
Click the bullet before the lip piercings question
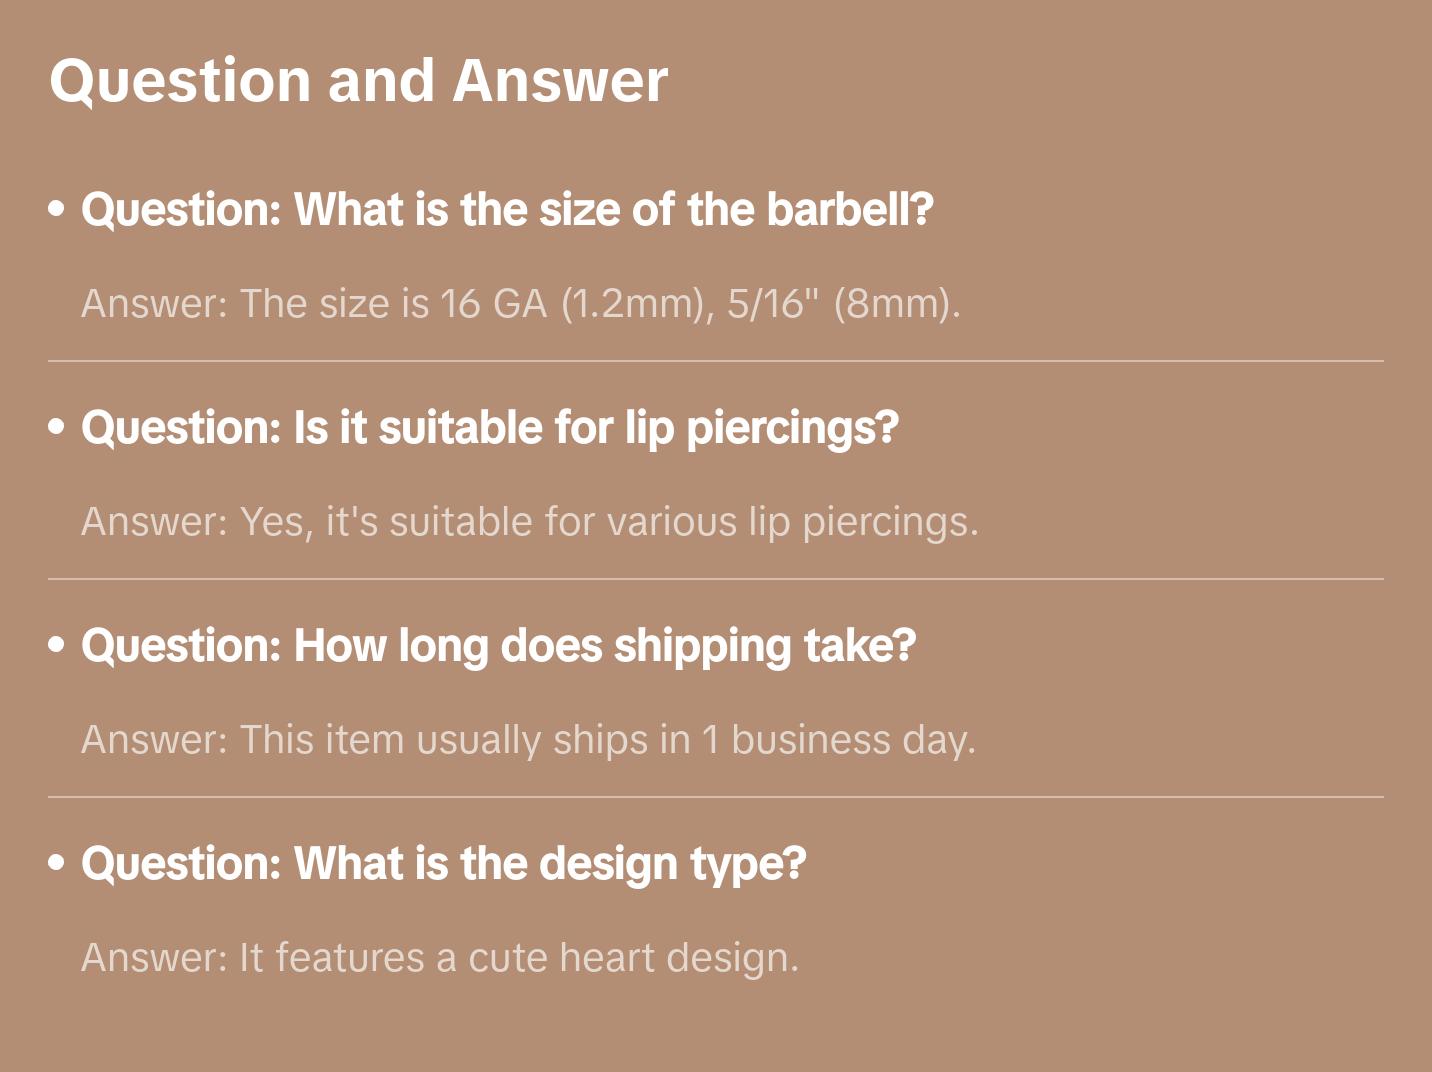pyautogui.click(x=57, y=427)
